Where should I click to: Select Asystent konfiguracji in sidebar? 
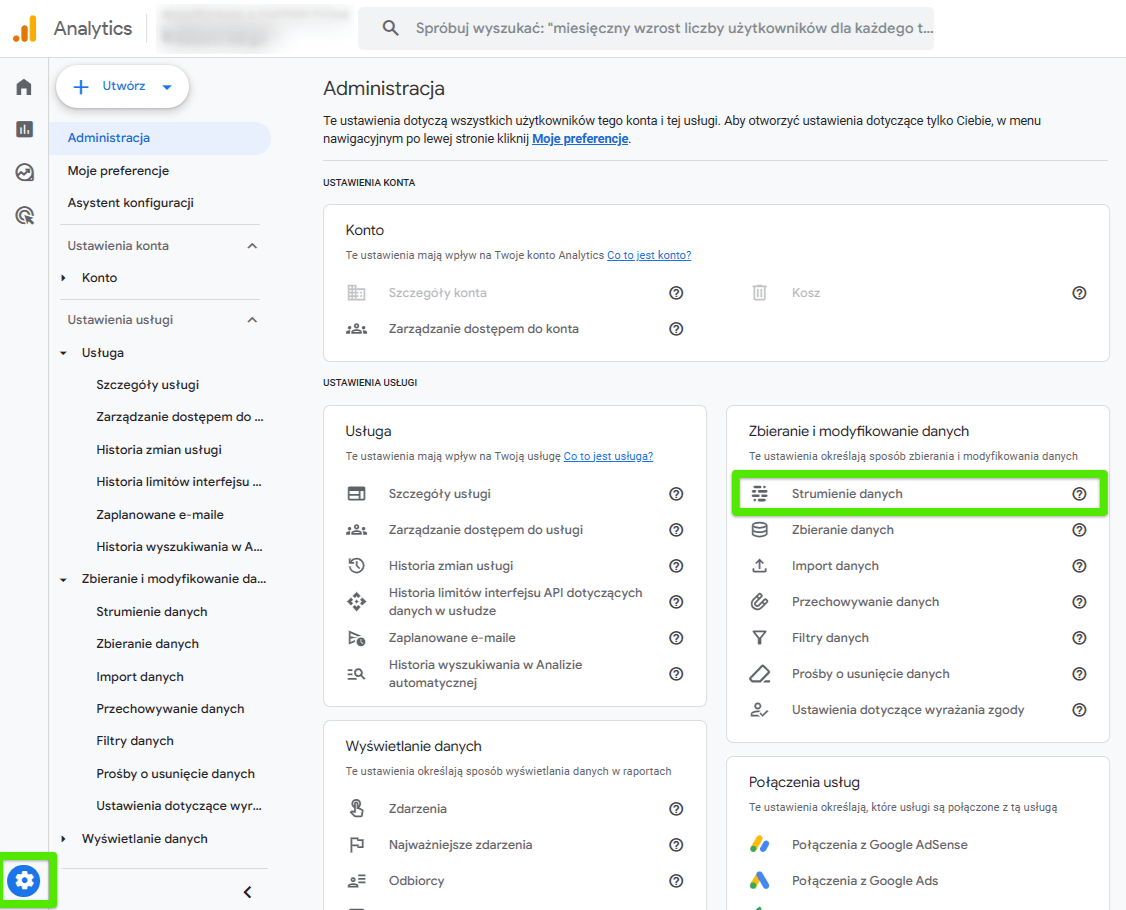point(130,203)
